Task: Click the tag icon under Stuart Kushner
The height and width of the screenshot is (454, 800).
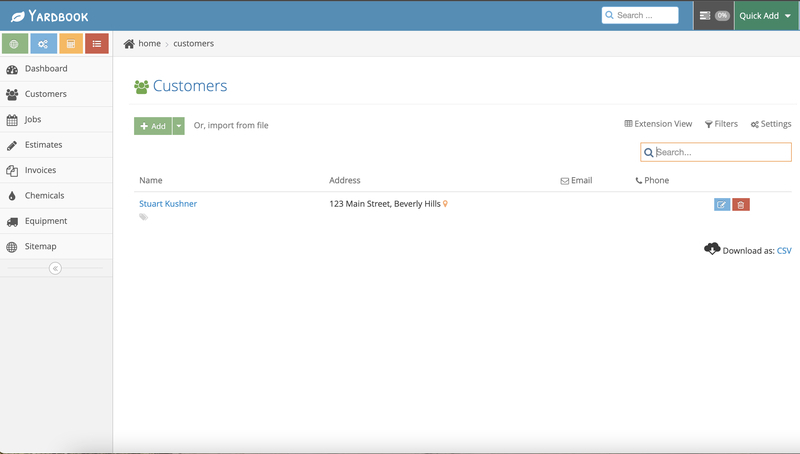Action: pos(143,217)
